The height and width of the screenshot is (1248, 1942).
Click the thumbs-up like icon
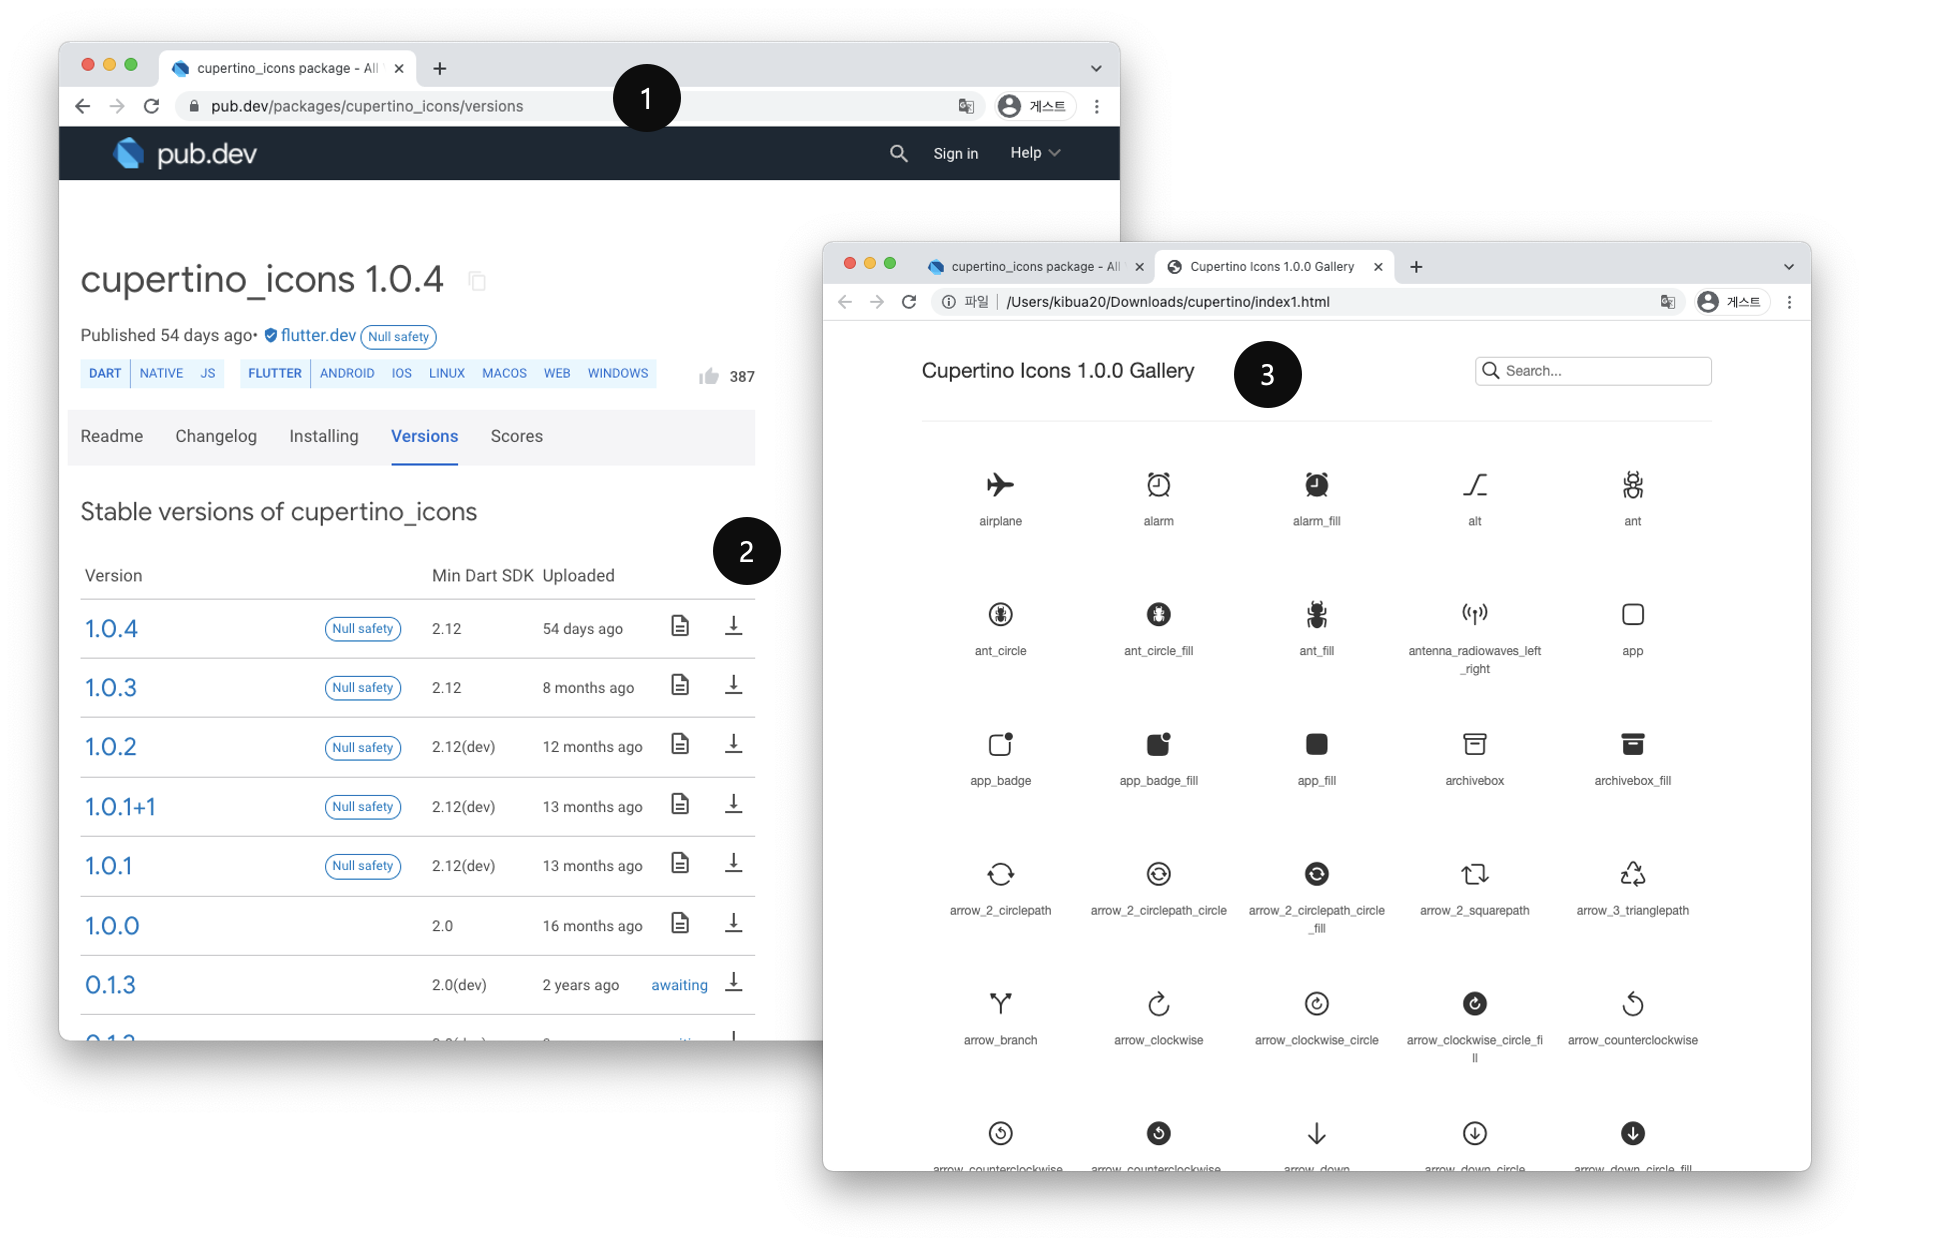coord(709,376)
